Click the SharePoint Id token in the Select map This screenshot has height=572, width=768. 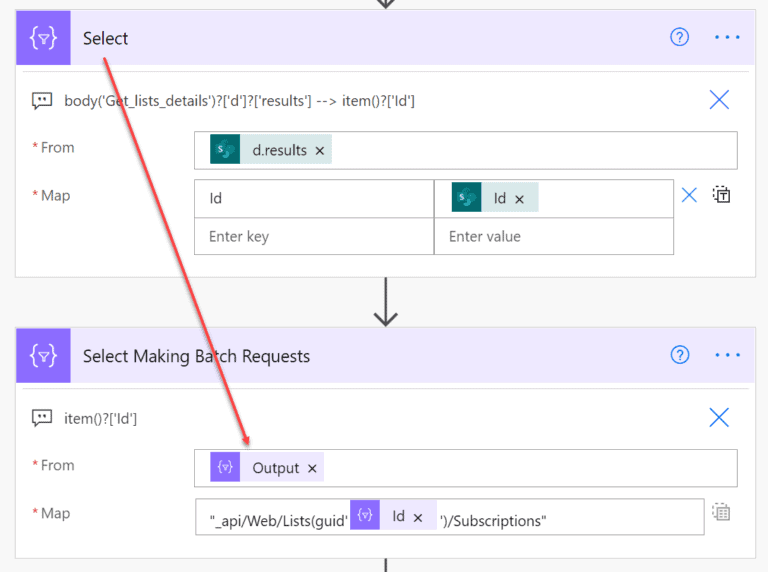[495, 197]
